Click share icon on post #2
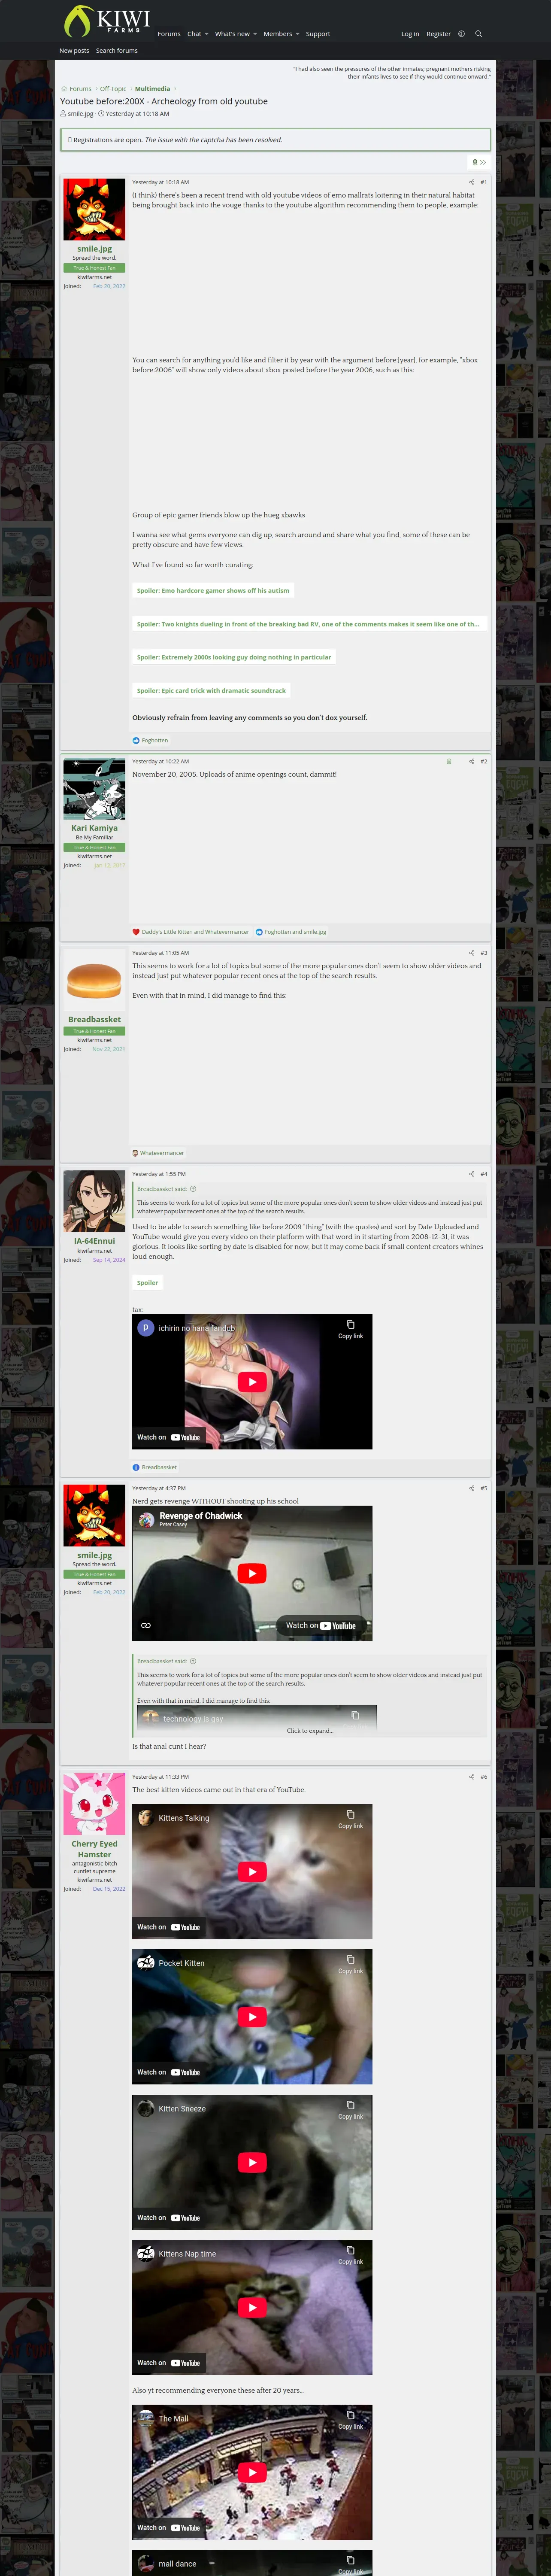 (471, 761)
